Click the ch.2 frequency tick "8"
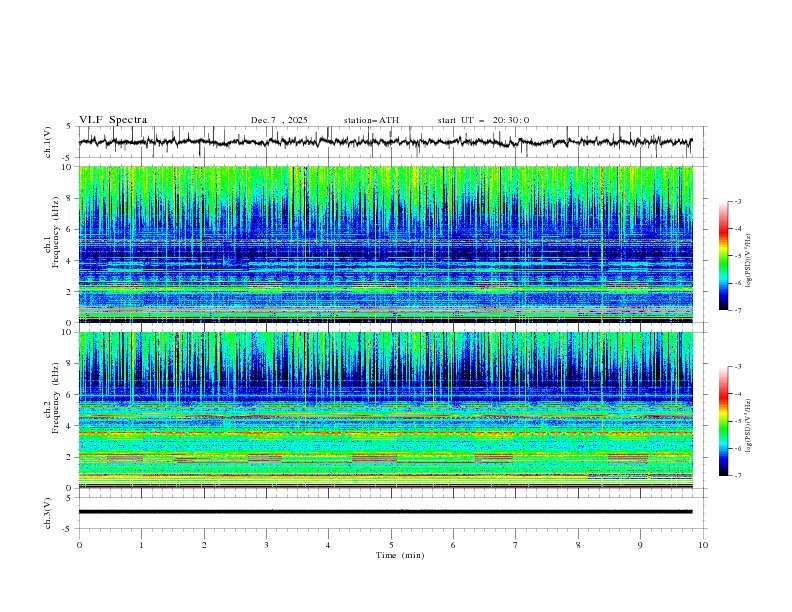792x612 pixels. point(71,364)
